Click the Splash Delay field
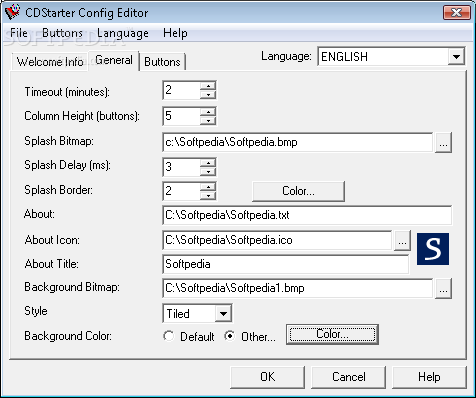476x398 pixels. [182, 167]
